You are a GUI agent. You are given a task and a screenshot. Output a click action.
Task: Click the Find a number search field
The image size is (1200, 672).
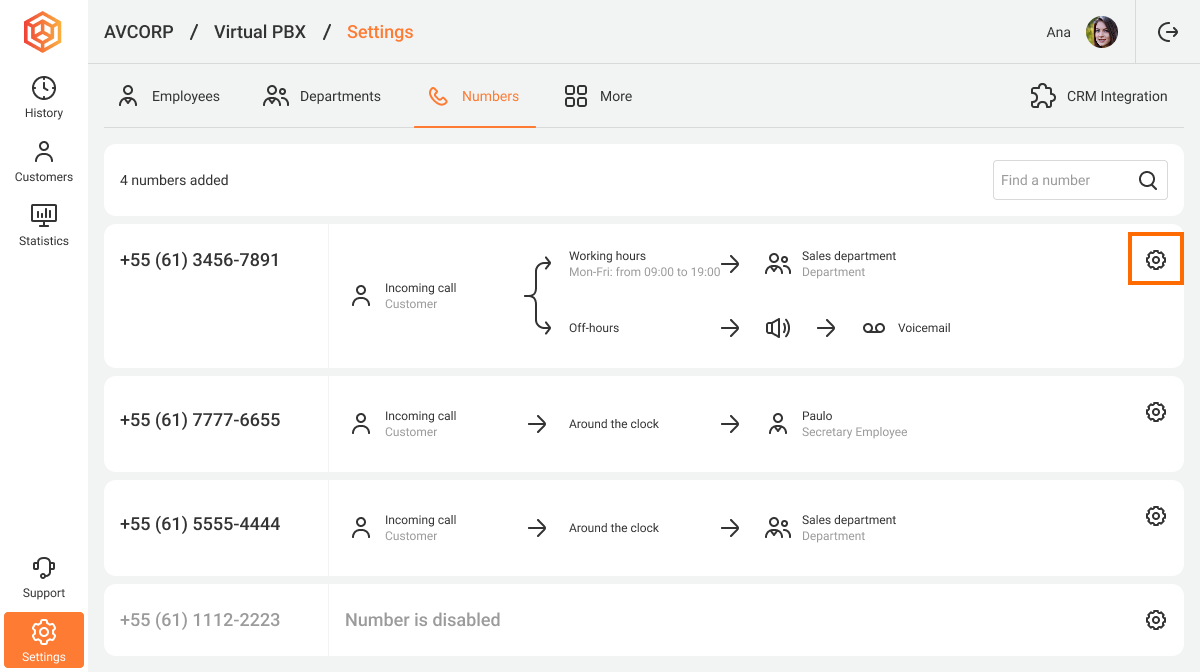(x=1080, y=180)
